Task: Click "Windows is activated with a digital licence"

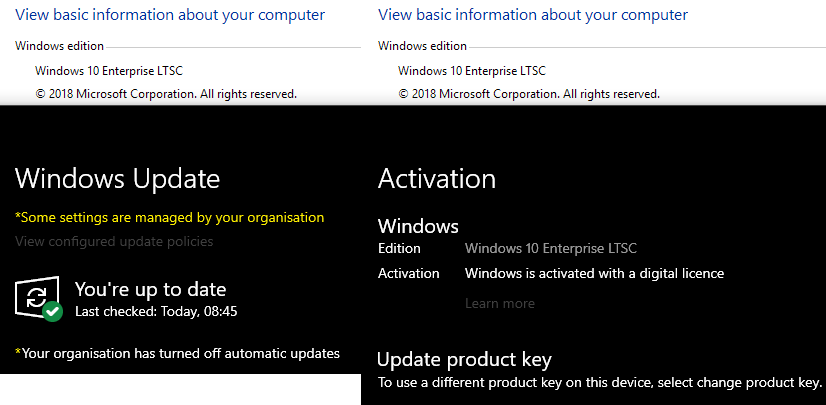Action: click(594, 273)
